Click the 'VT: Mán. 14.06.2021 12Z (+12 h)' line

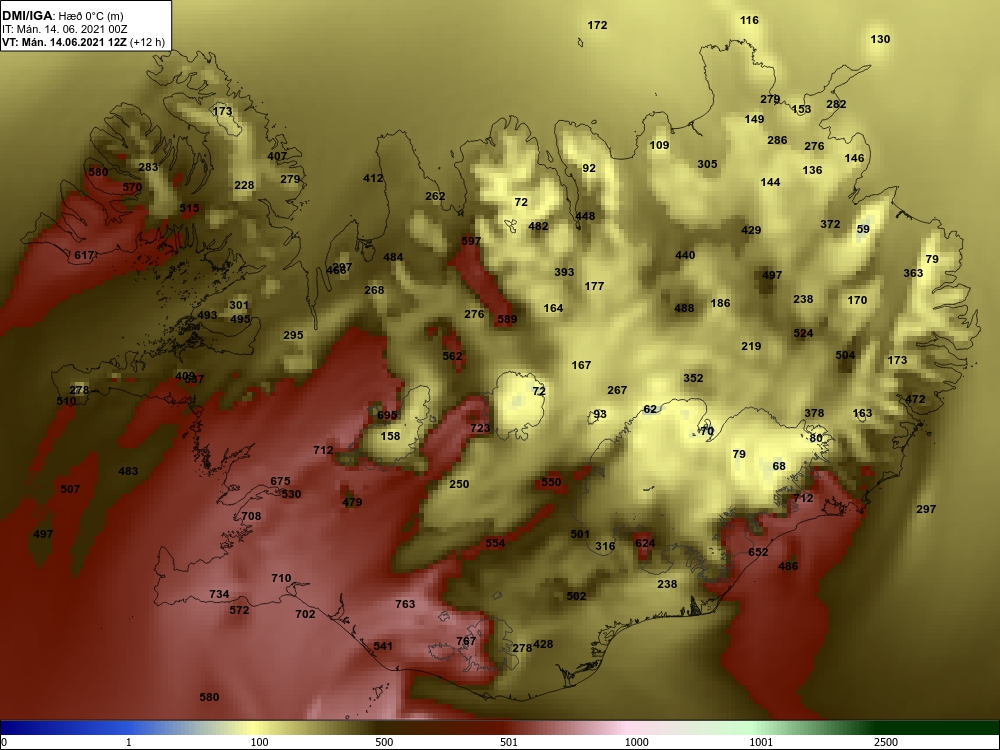tap(83, 43)
